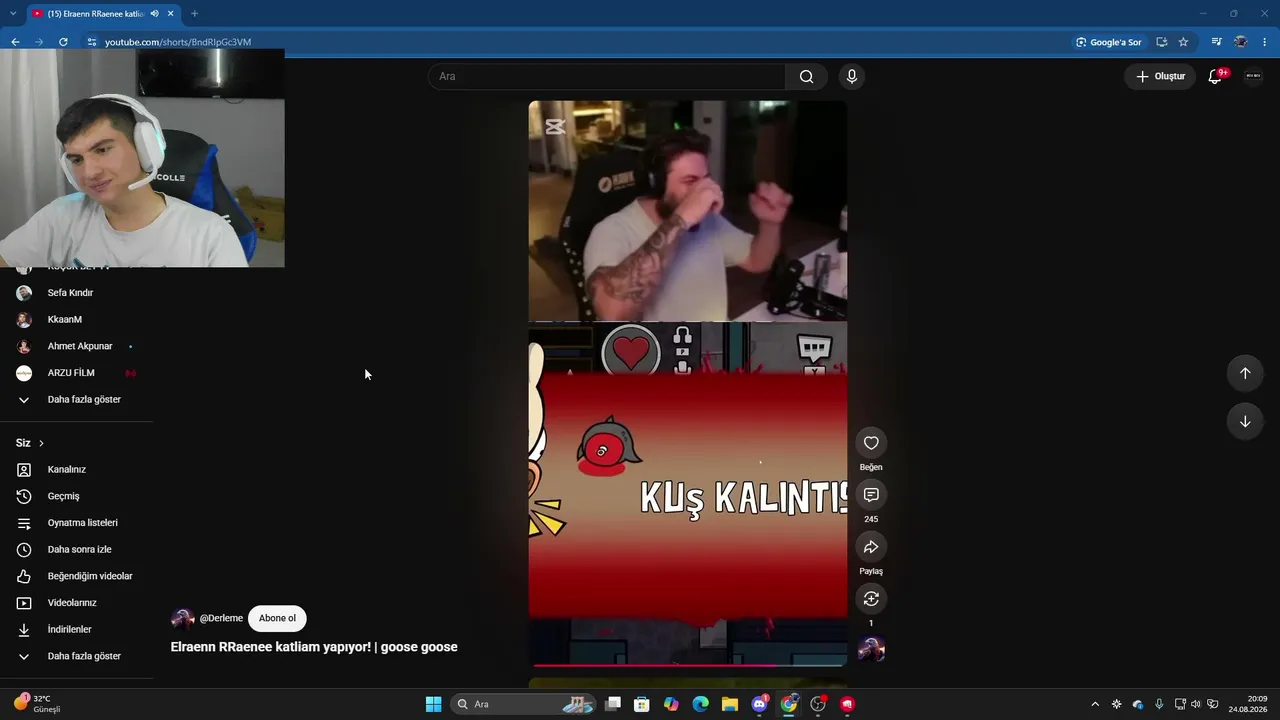Image resolution: width=1280 pixels, height=720 pixels.
Task: Click the Oluştur create button
Action: 1160,76
